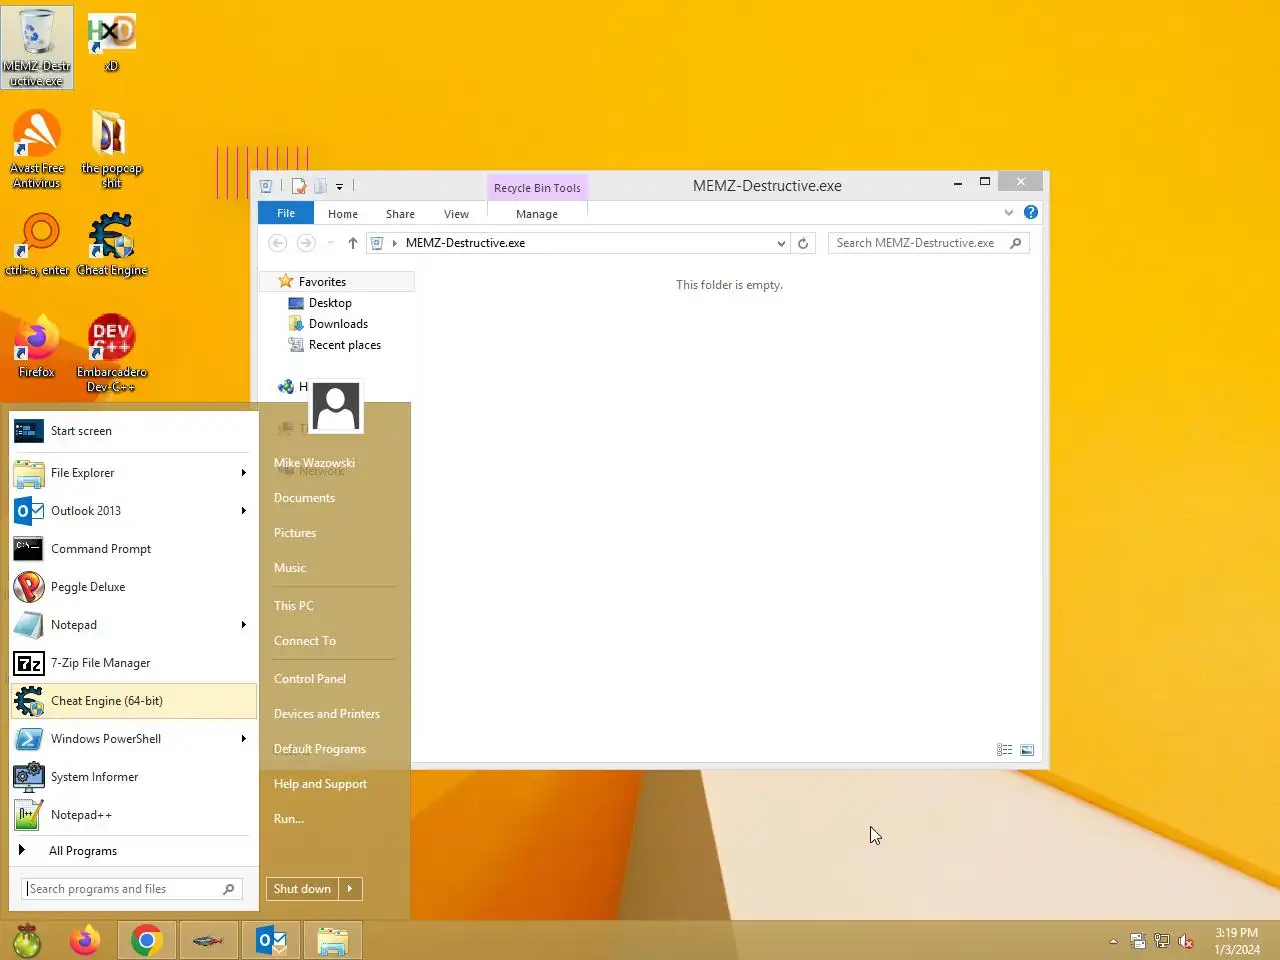Expand the address bar history dropdown
Viewport: 1280px width, 960px height.
coord(781,243)
